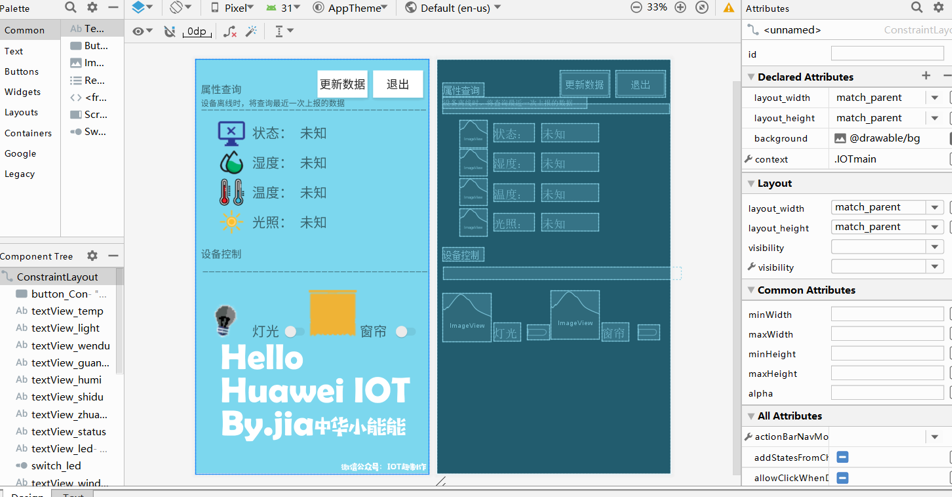952x497 pixels.
Task: Open guidelines dropdown icon
Action: click(284, 31)
